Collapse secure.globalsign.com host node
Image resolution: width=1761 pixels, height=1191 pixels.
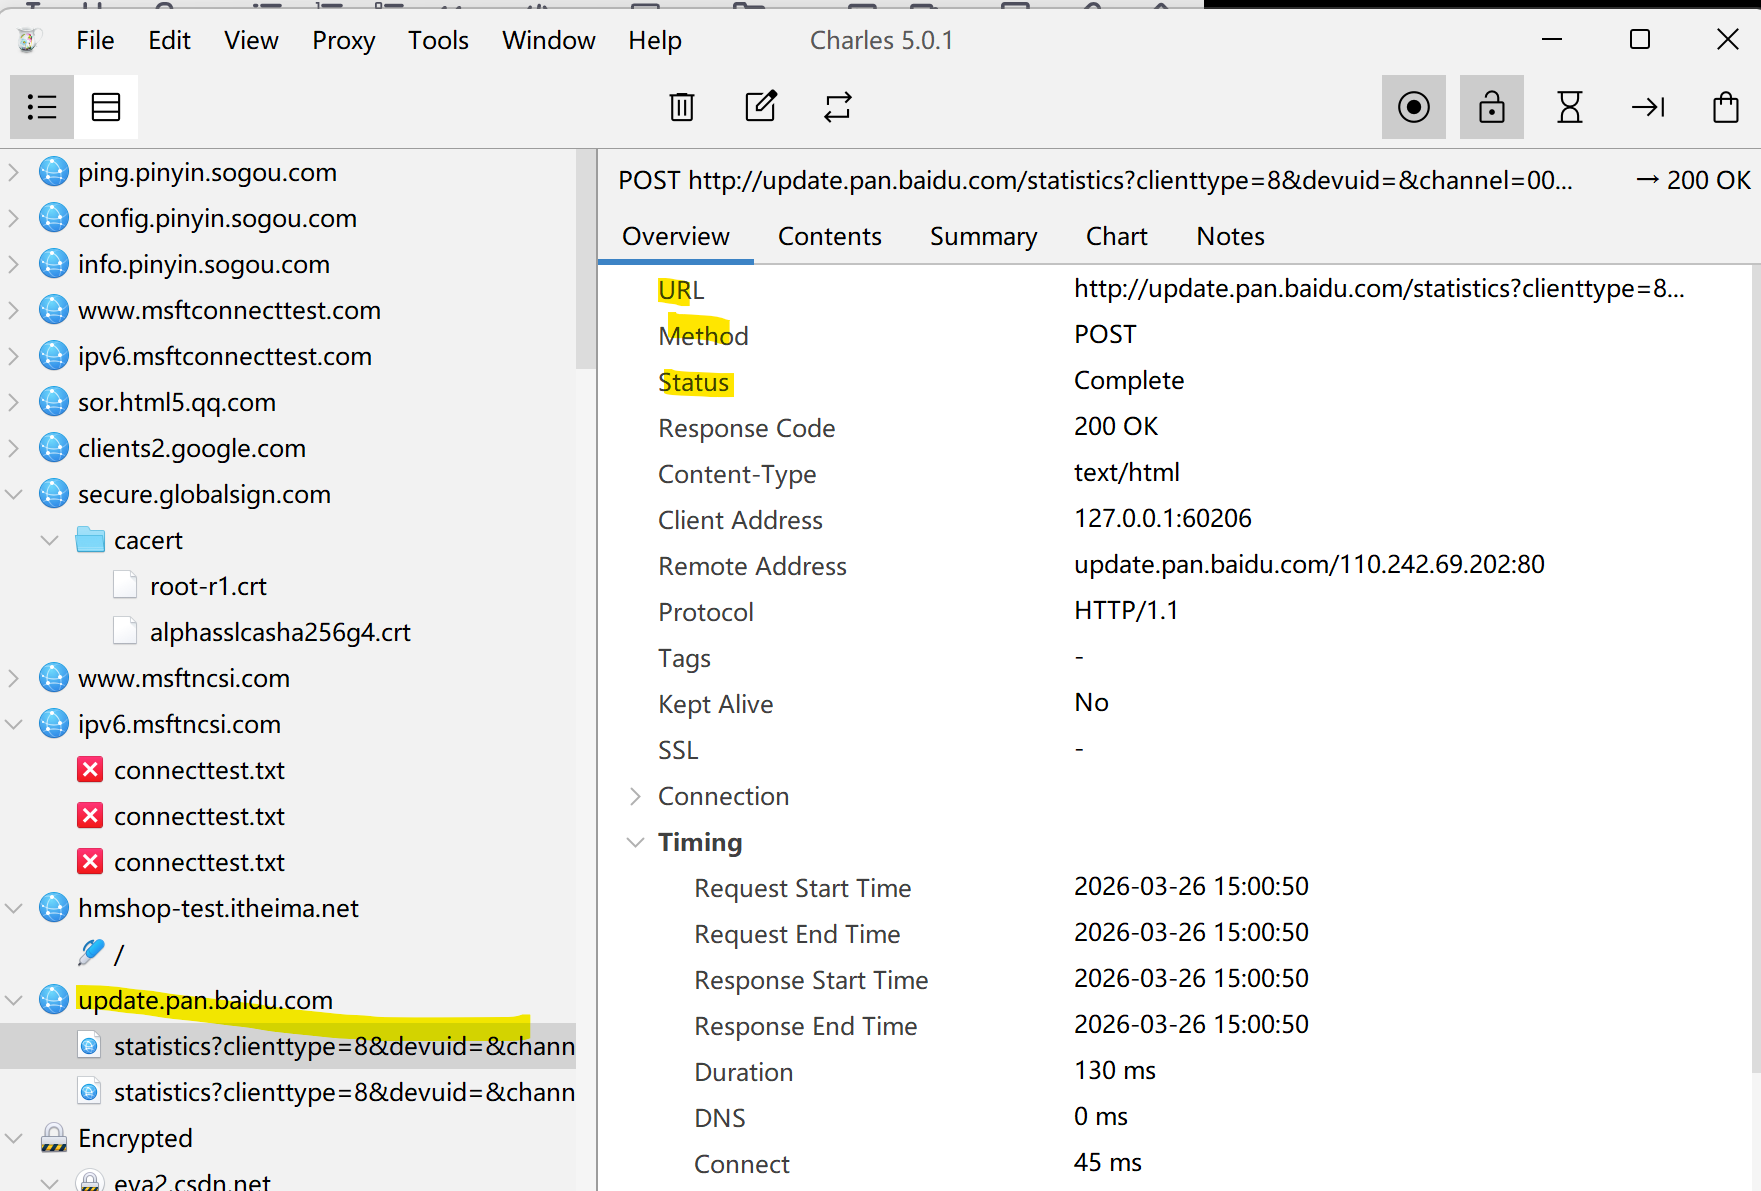point(14,494)
